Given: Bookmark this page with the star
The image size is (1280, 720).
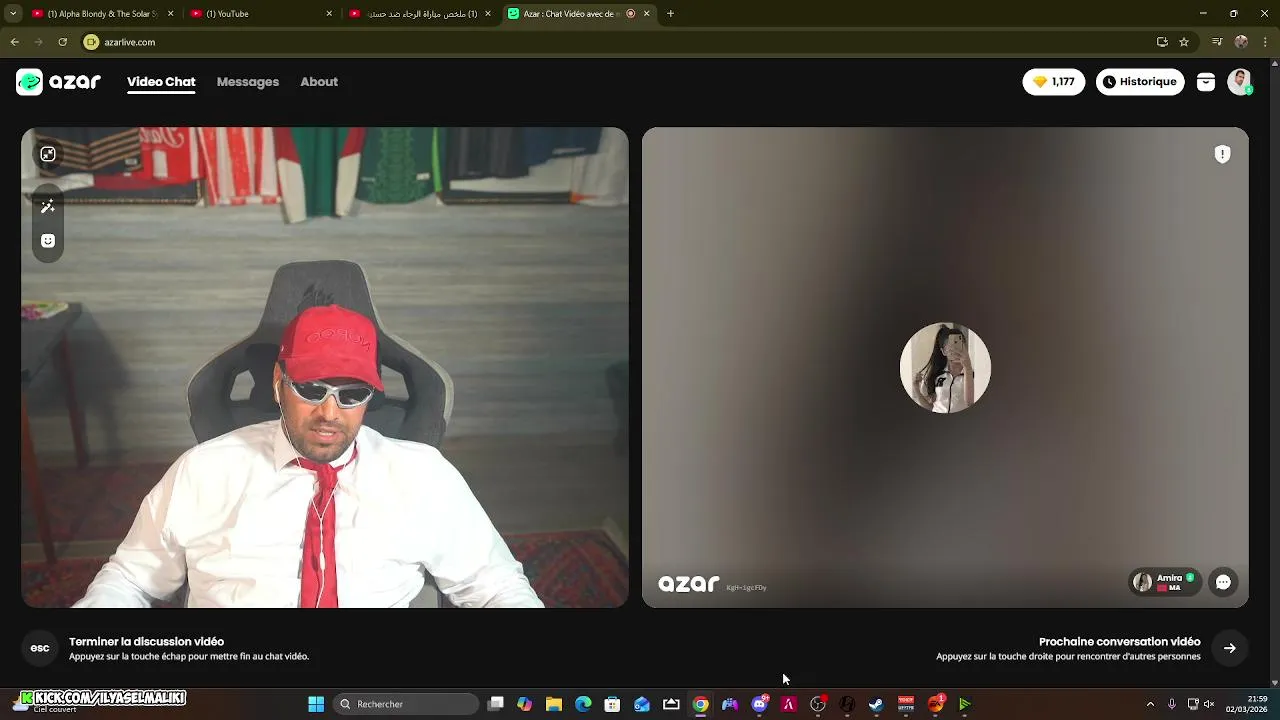Looking at the screenshot, I should click(1184, 42).
